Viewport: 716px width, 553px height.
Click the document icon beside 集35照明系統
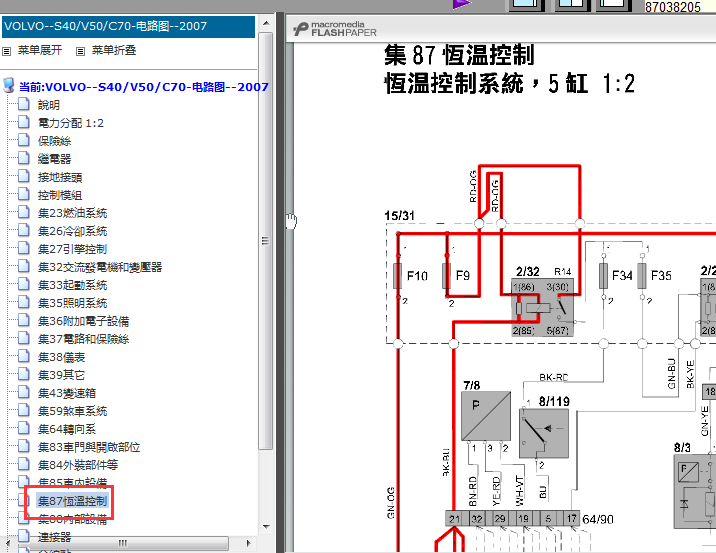tap(24, 302)
